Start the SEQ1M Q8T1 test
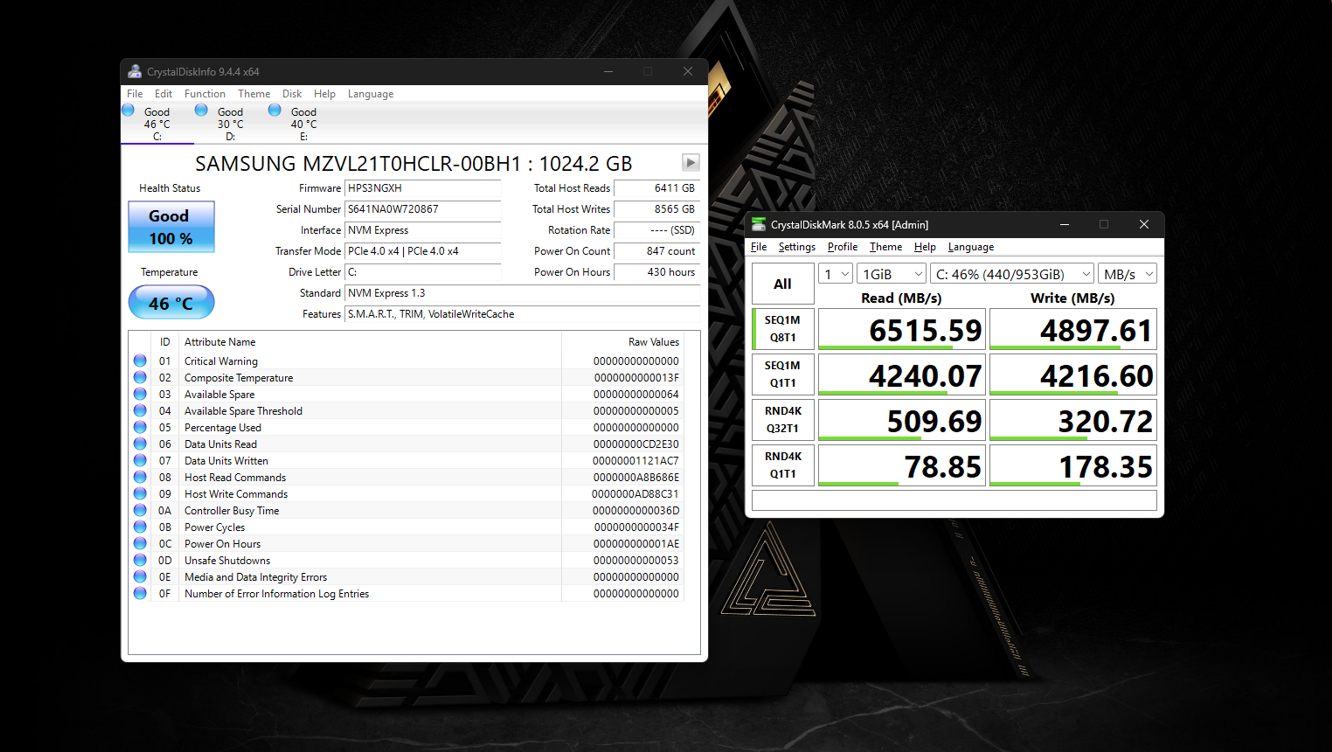This screenshot has height=752, width=1332. click(783, 329)
